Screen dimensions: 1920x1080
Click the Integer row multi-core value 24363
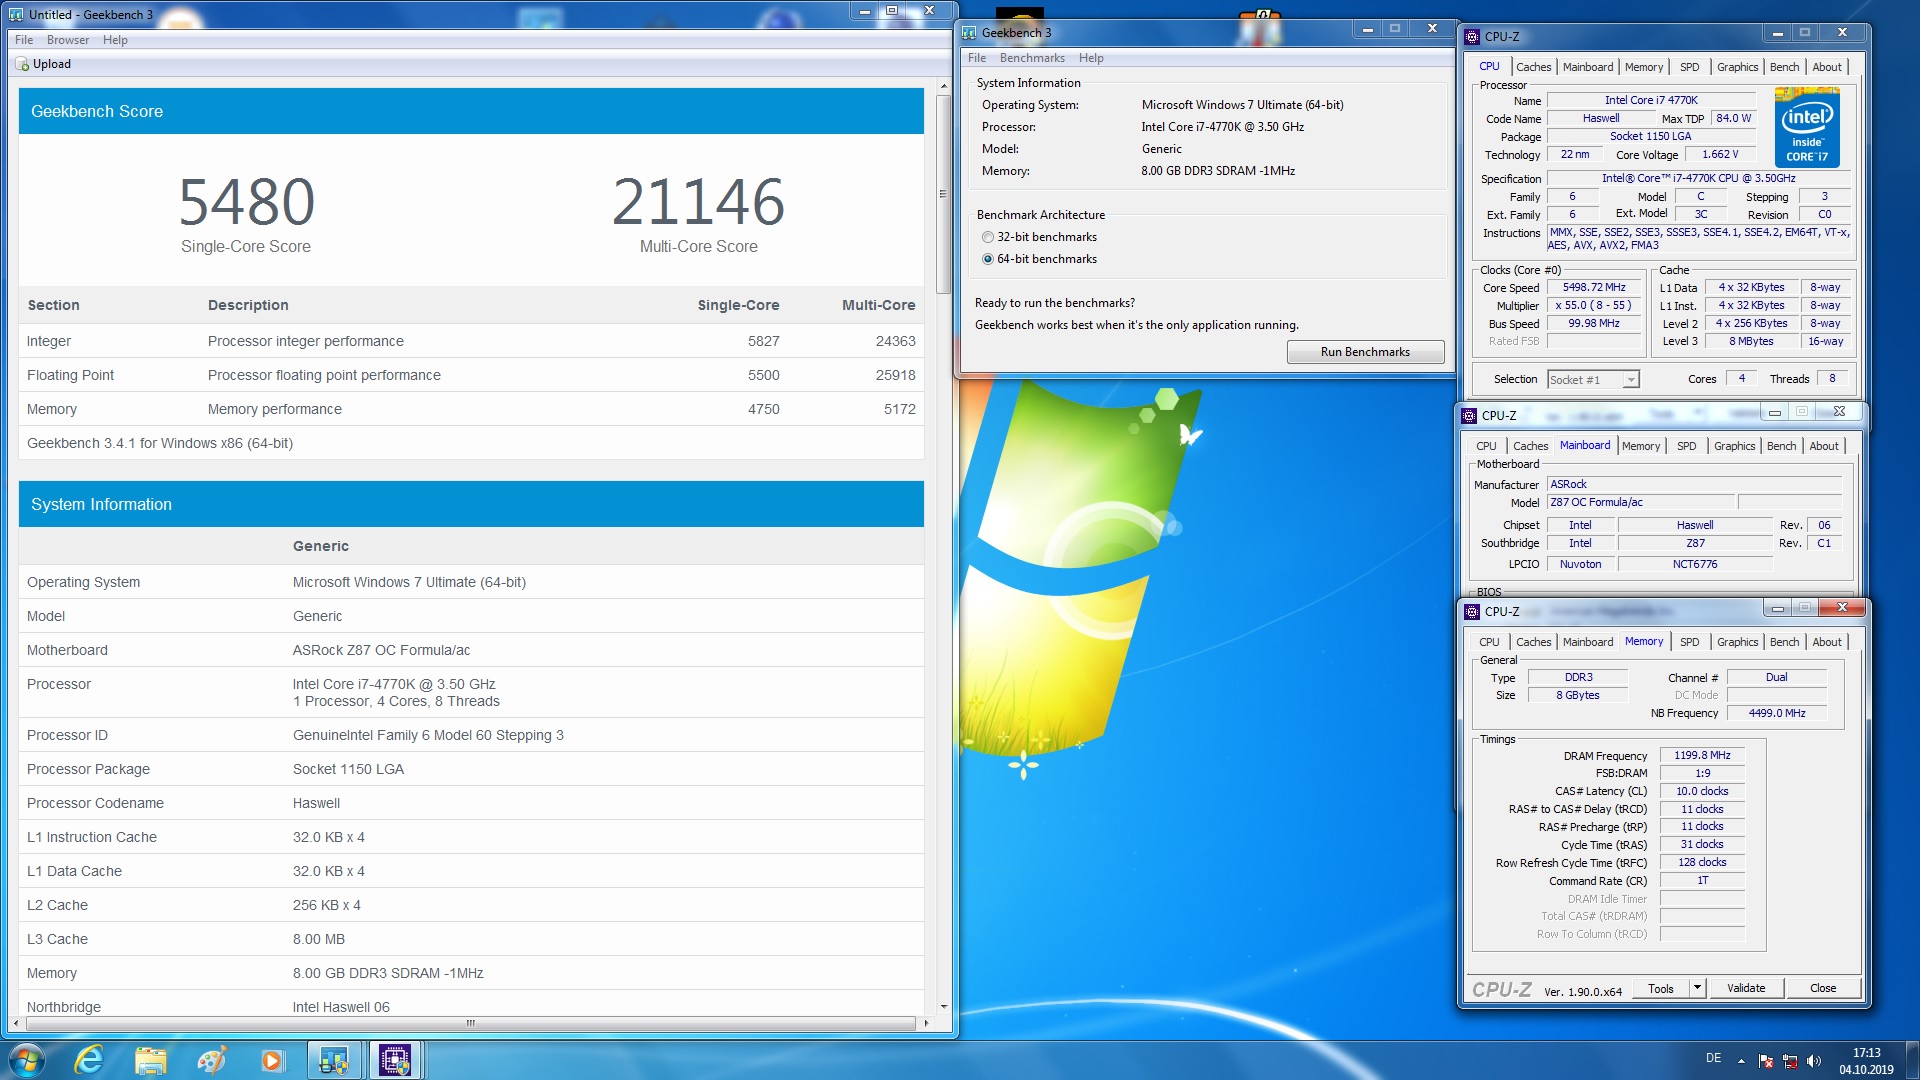click(895, 341)
